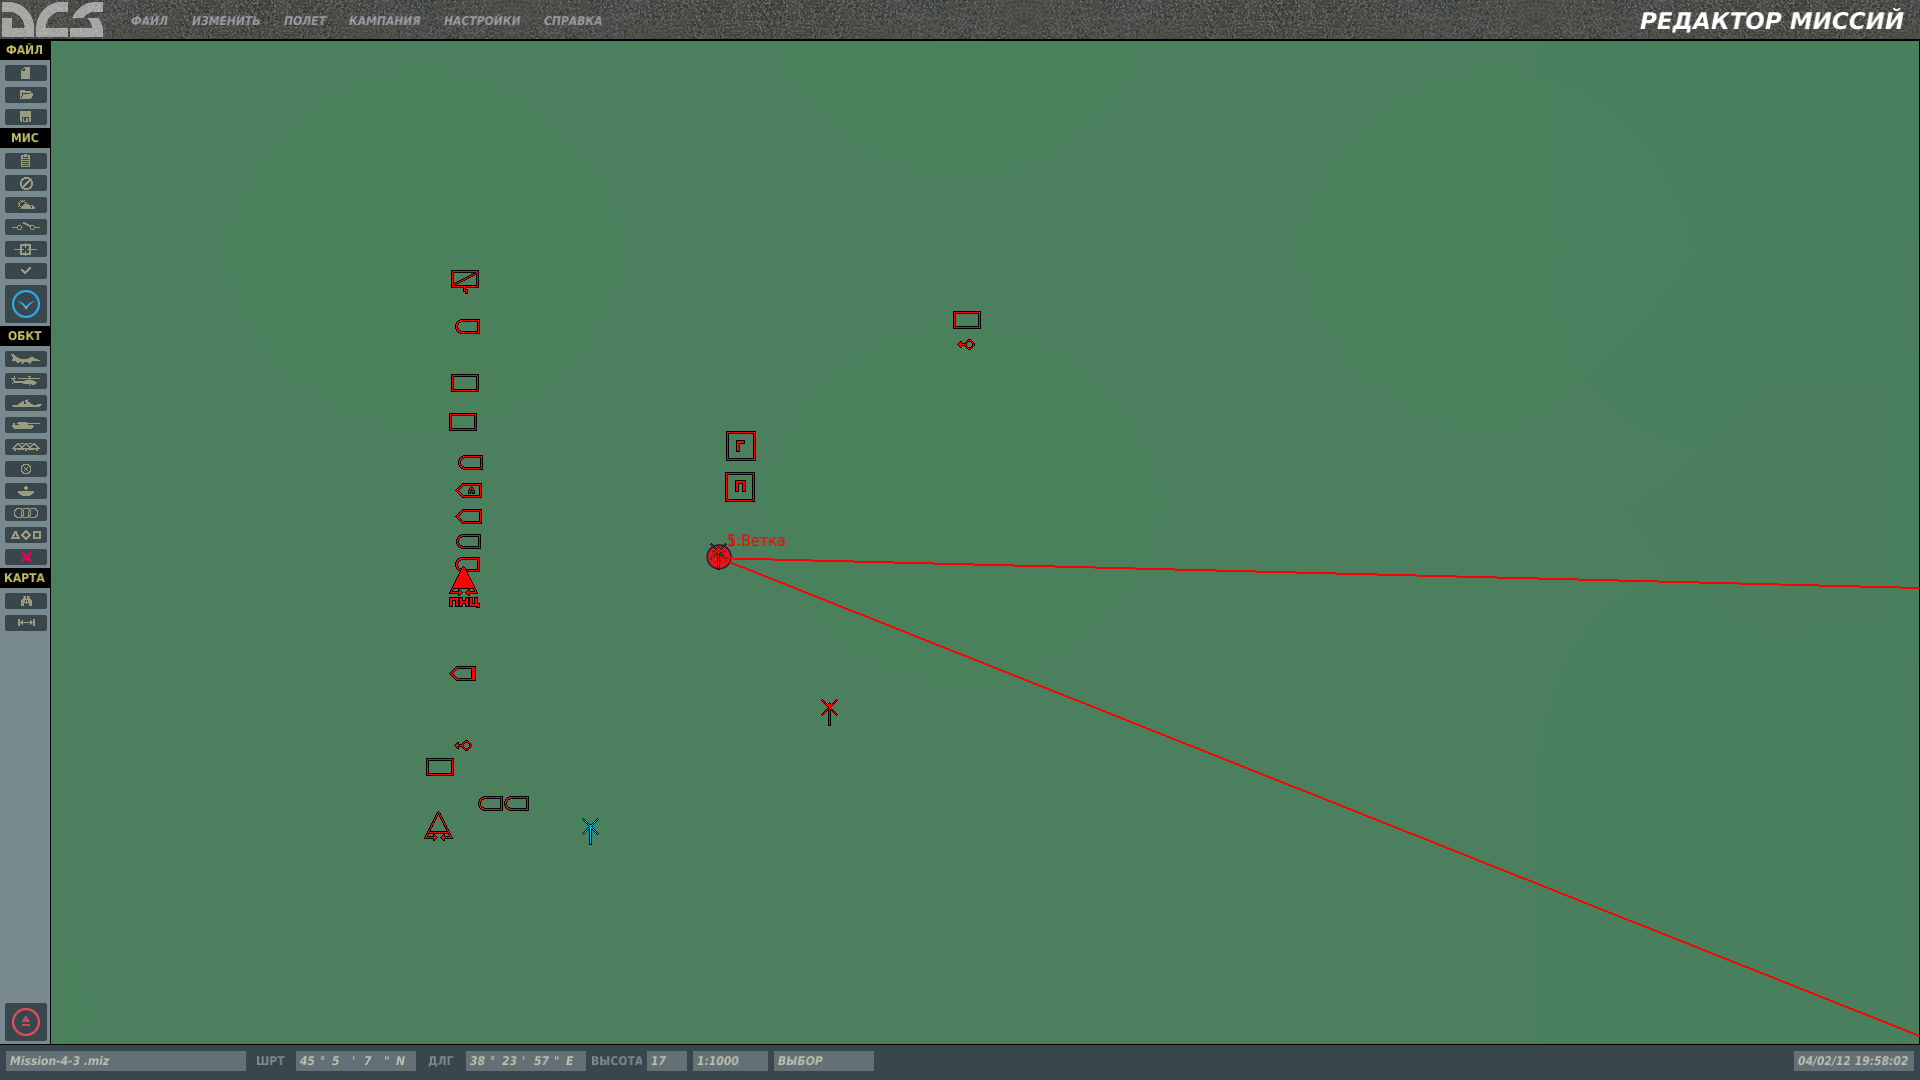Viewport: 1920px width, 1080px height.
Task: Select the ПНЦ red triangle unit
Action: pyautogui.click(x=464, y=588)
